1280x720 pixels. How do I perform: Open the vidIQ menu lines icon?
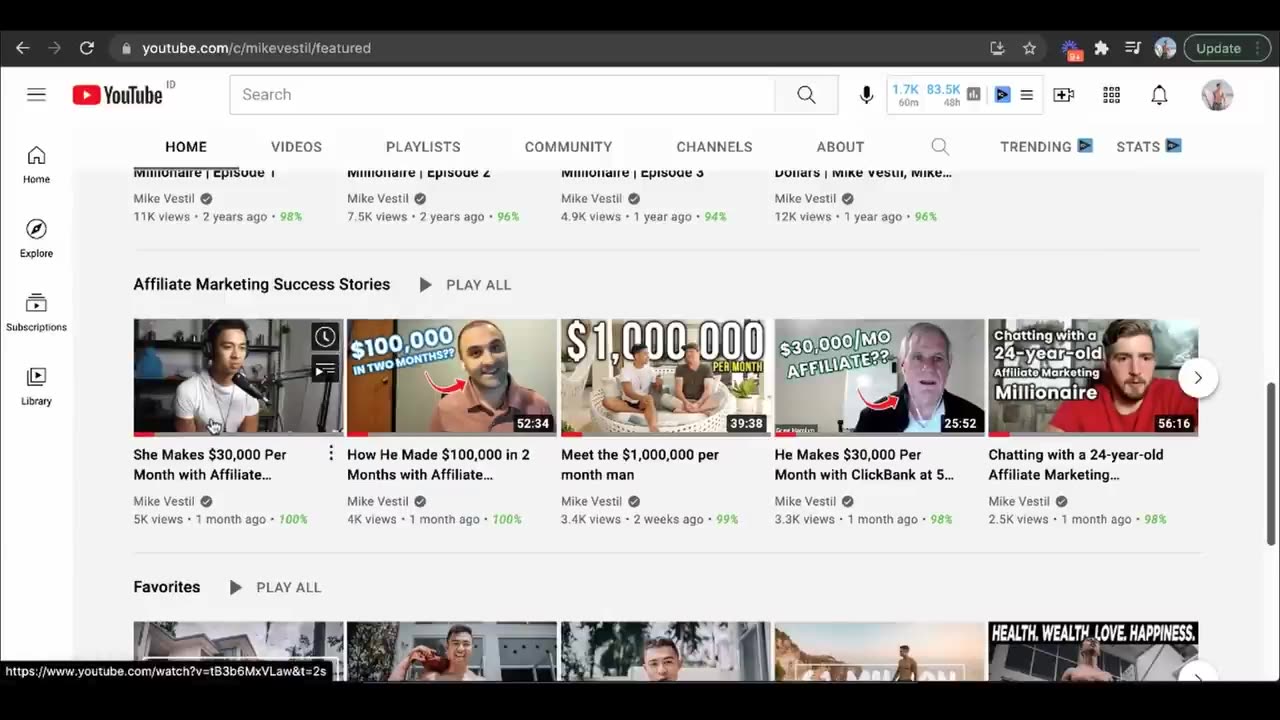tap(1026, 95)
